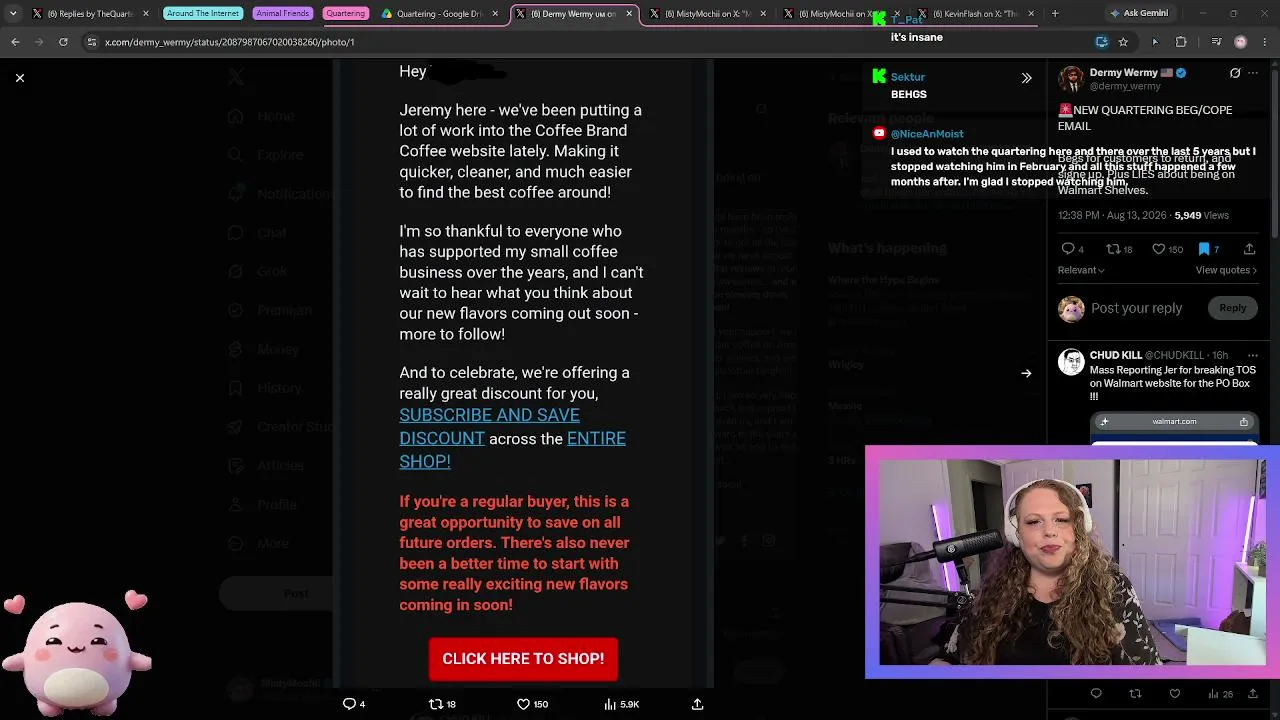Image resolution: width=1280 pixels, height=720 pixels.
Task: Open the Dermy Wermy profile name link
Action: pyautogui.click(x=1124, y=73)
